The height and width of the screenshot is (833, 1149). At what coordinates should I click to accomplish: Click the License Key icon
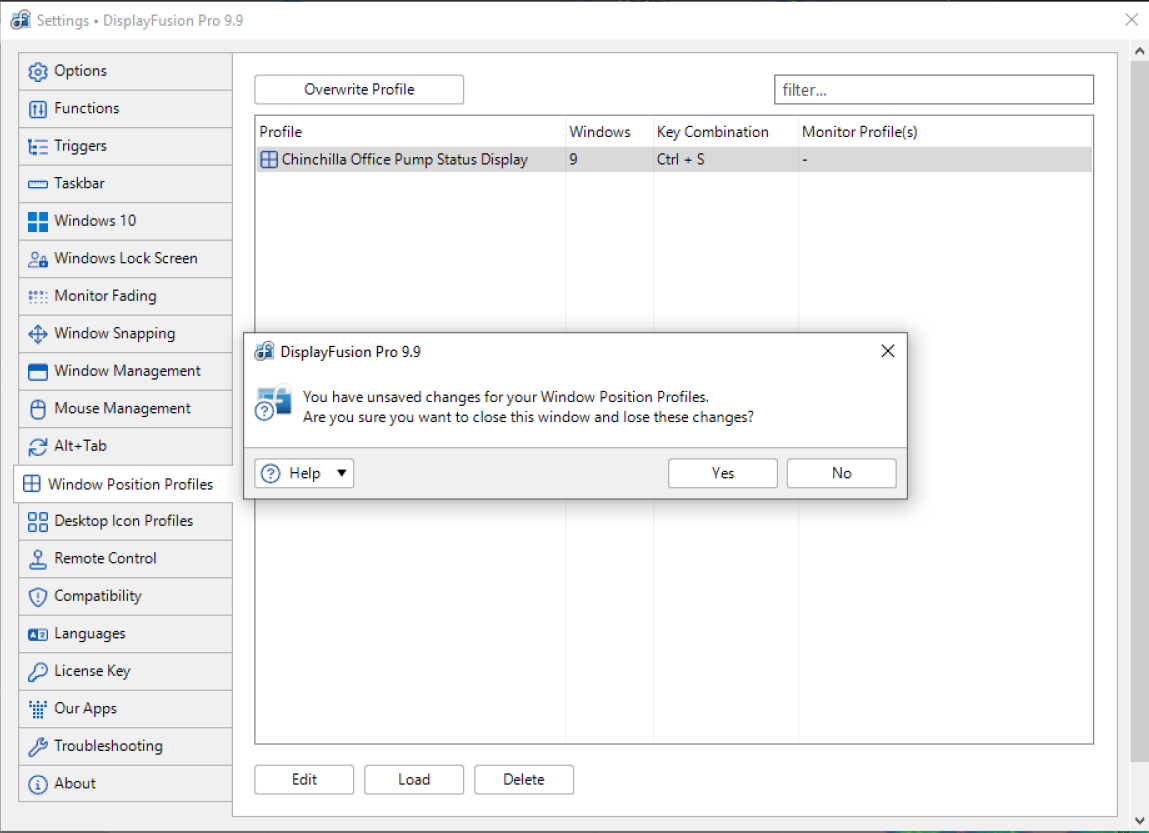point(38,672)
